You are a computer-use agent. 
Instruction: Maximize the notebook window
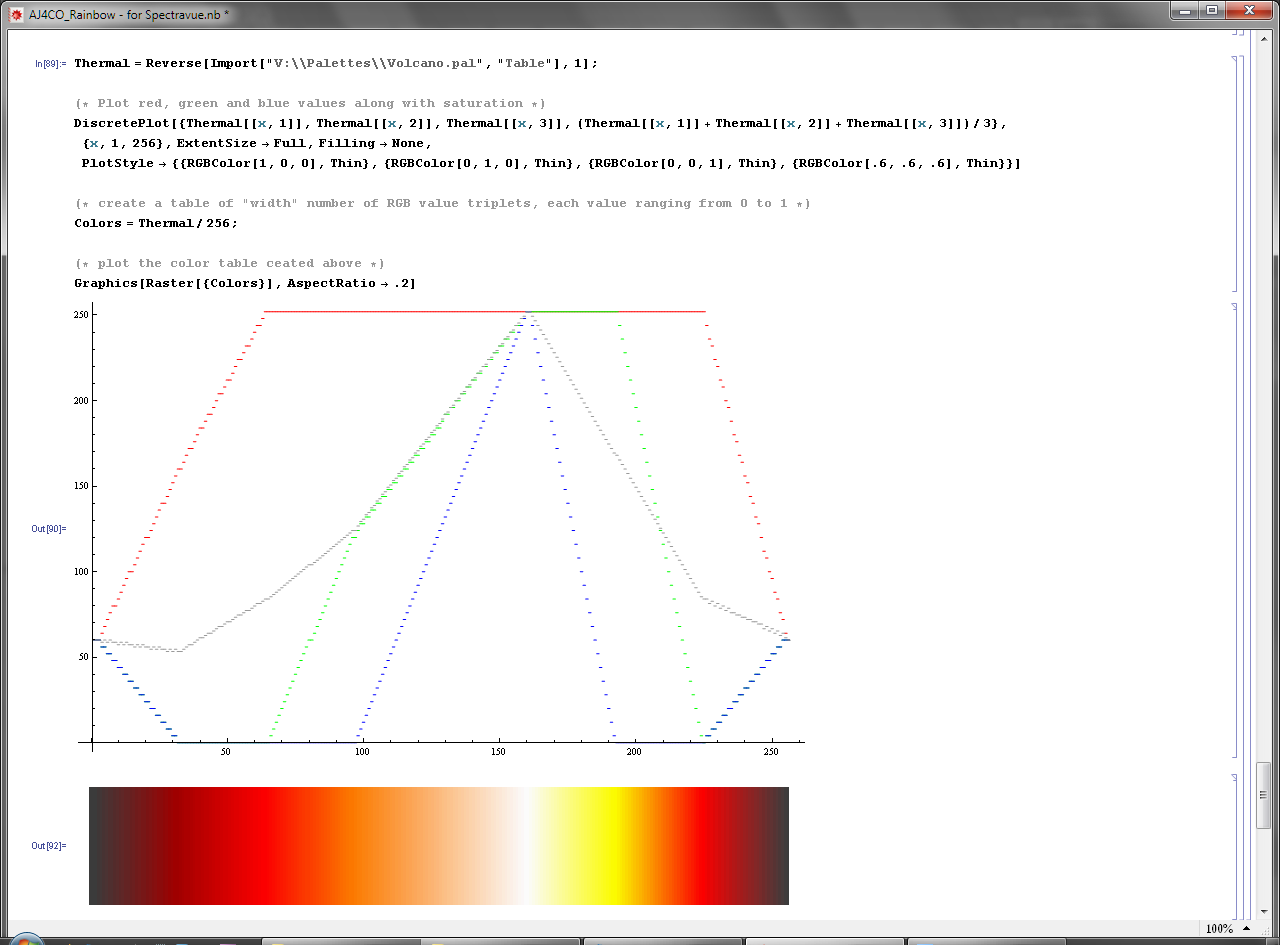(1212, 11)
